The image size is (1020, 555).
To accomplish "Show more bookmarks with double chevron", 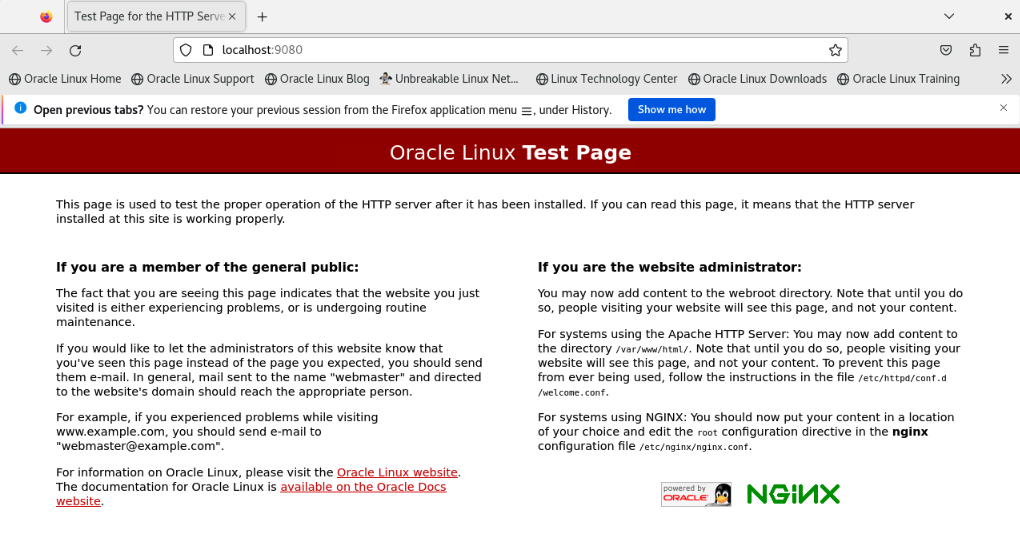I will [1006, 79].
